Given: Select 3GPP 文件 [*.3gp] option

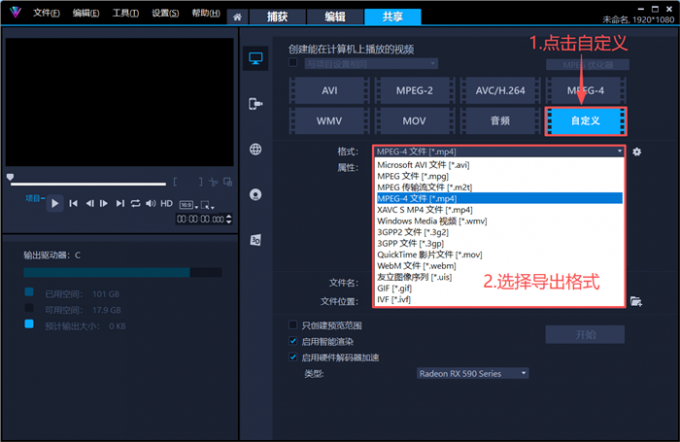Looking at the screenshot, I should 499,243.
